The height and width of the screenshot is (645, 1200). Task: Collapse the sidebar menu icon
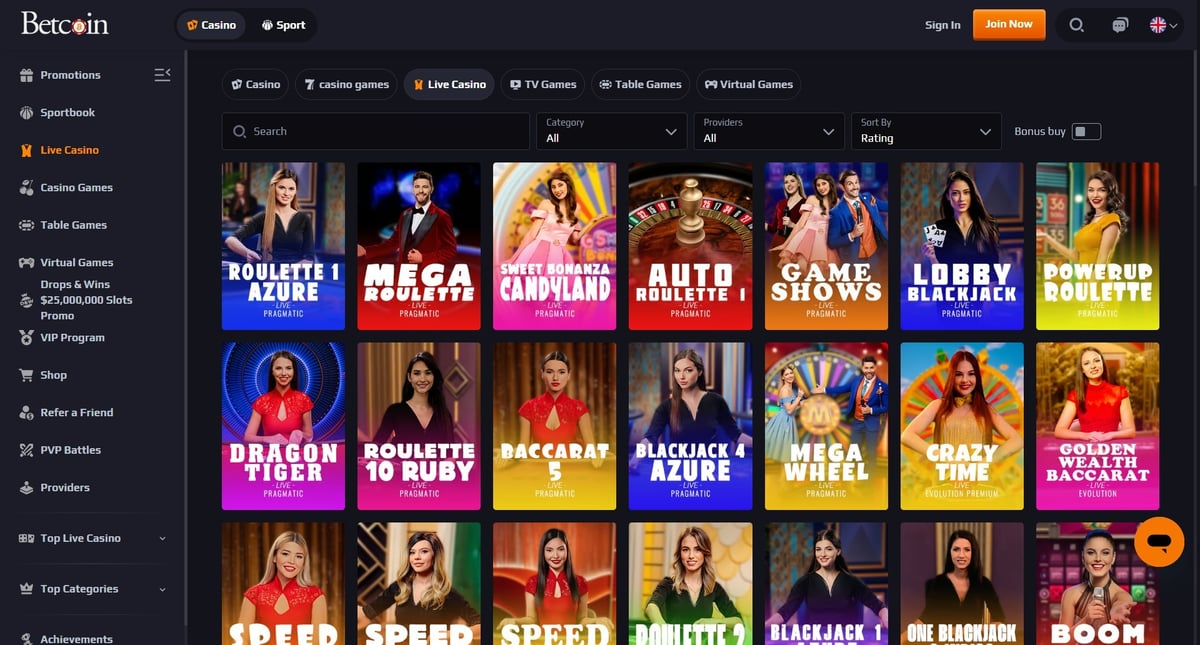click(x=162, y=75)
